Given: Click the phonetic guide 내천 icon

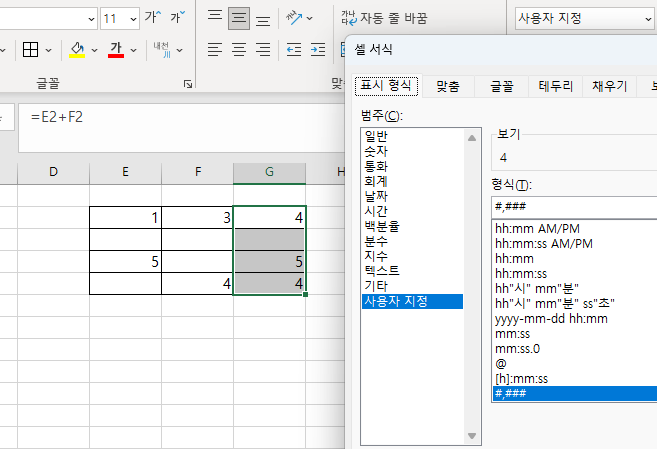Looking at the screenshot, I should pyautogui.click(x=162, y=50).
